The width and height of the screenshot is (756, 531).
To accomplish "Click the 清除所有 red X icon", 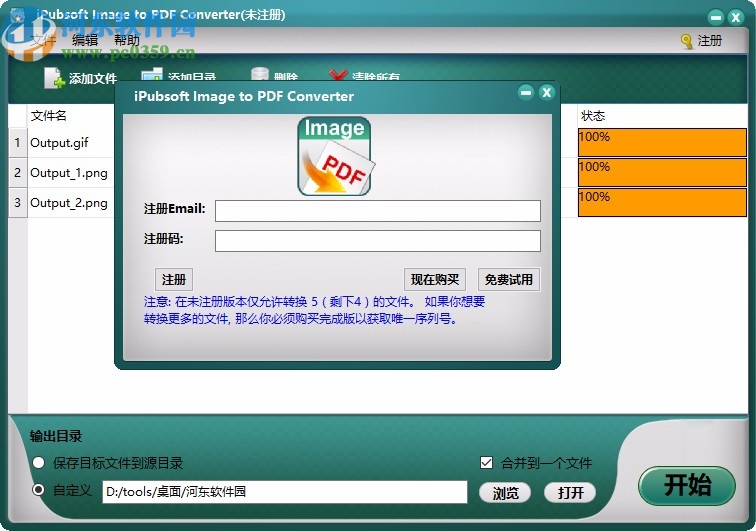I will [x=338, y=75].
